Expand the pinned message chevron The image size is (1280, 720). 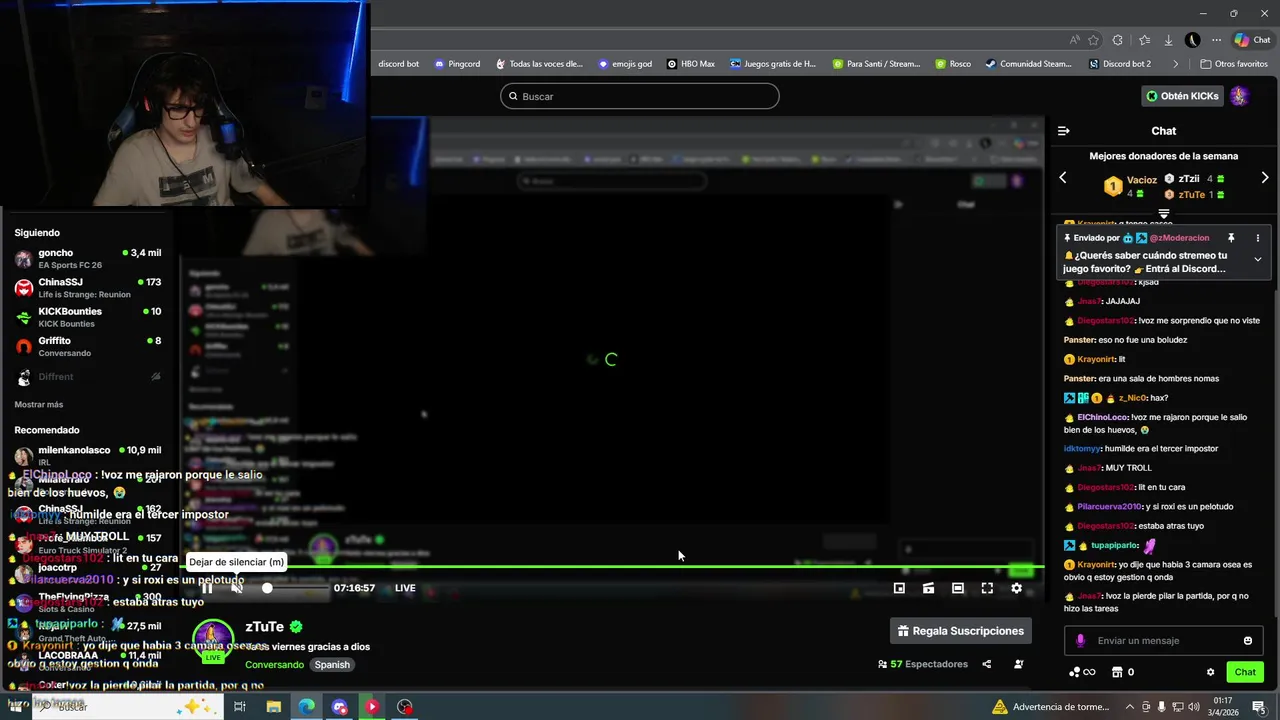coord(1258,259)
